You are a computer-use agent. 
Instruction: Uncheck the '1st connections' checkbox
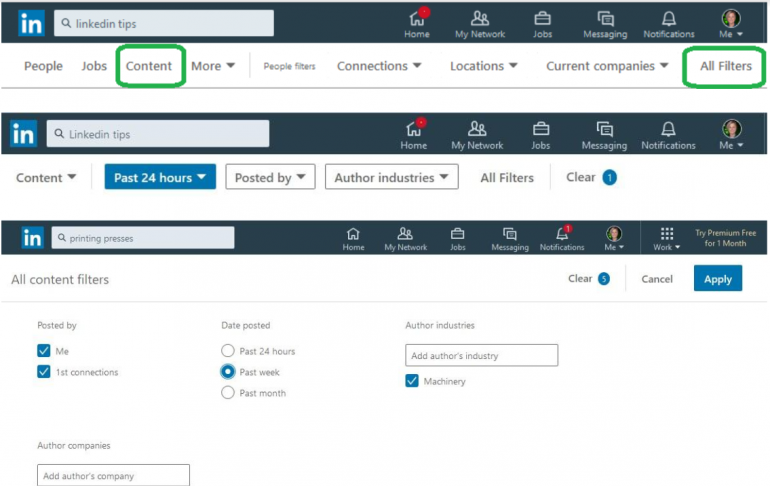point(44,372)
